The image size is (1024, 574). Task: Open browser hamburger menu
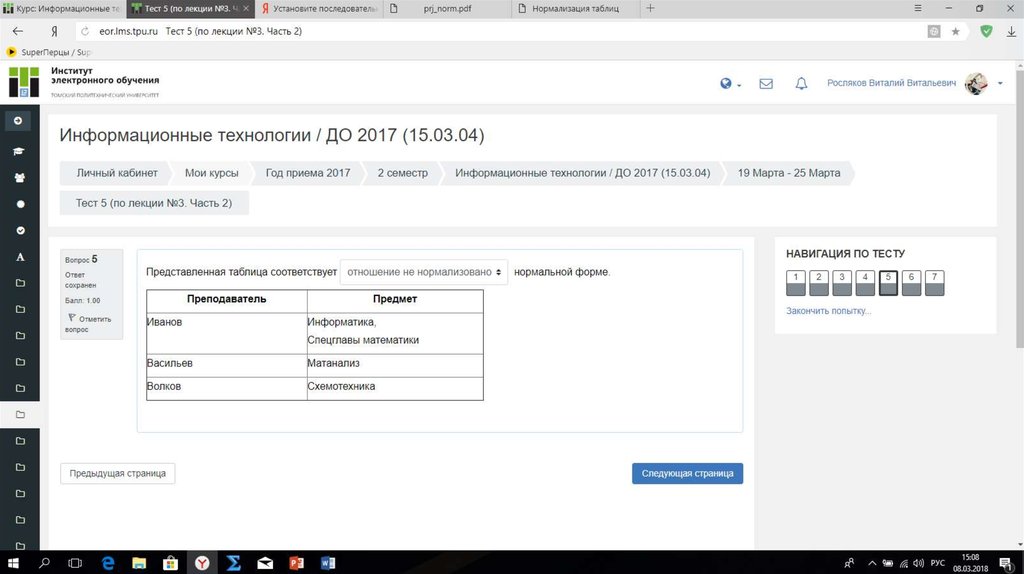(918, 8)
